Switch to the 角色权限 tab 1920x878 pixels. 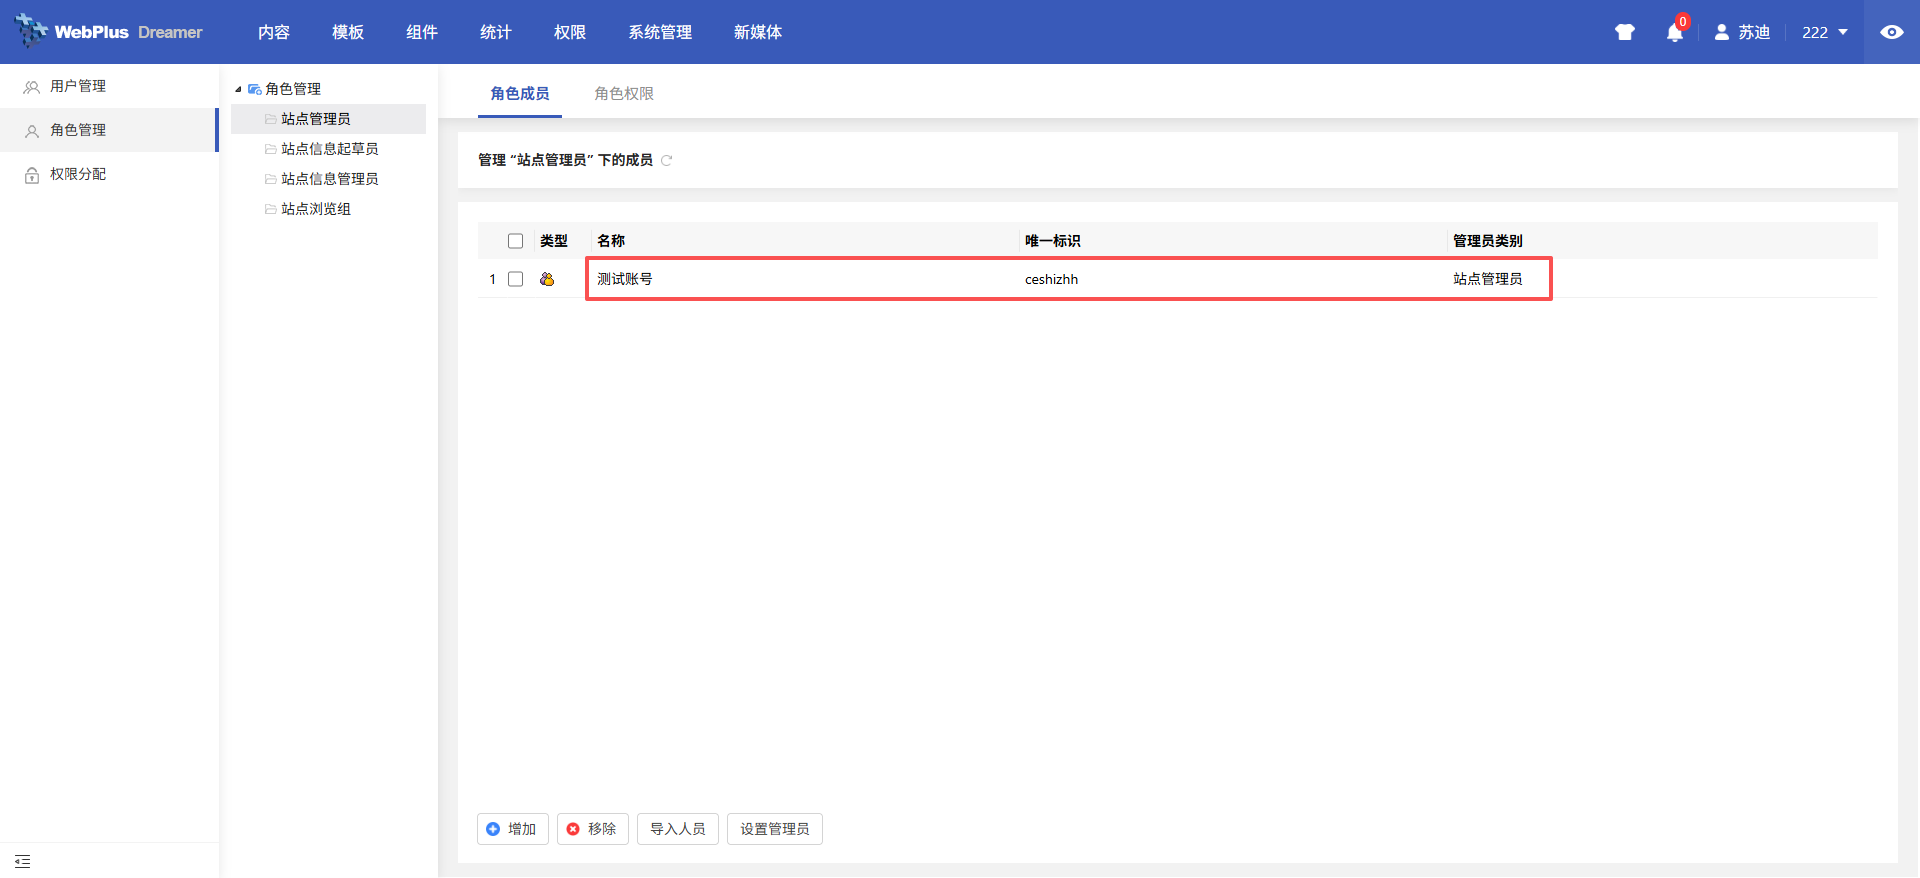click(x=623, y=93)
